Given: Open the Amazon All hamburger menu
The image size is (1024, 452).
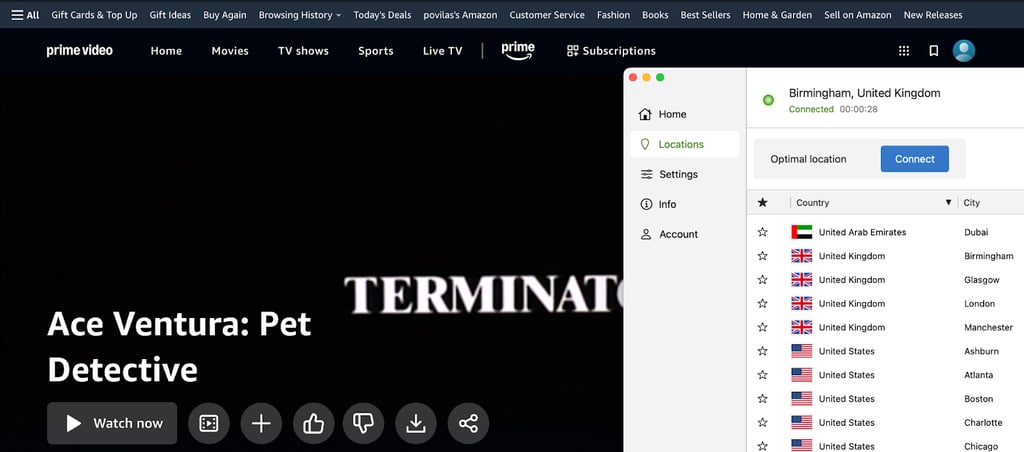Looking at the screenshot, I should 25,15.
